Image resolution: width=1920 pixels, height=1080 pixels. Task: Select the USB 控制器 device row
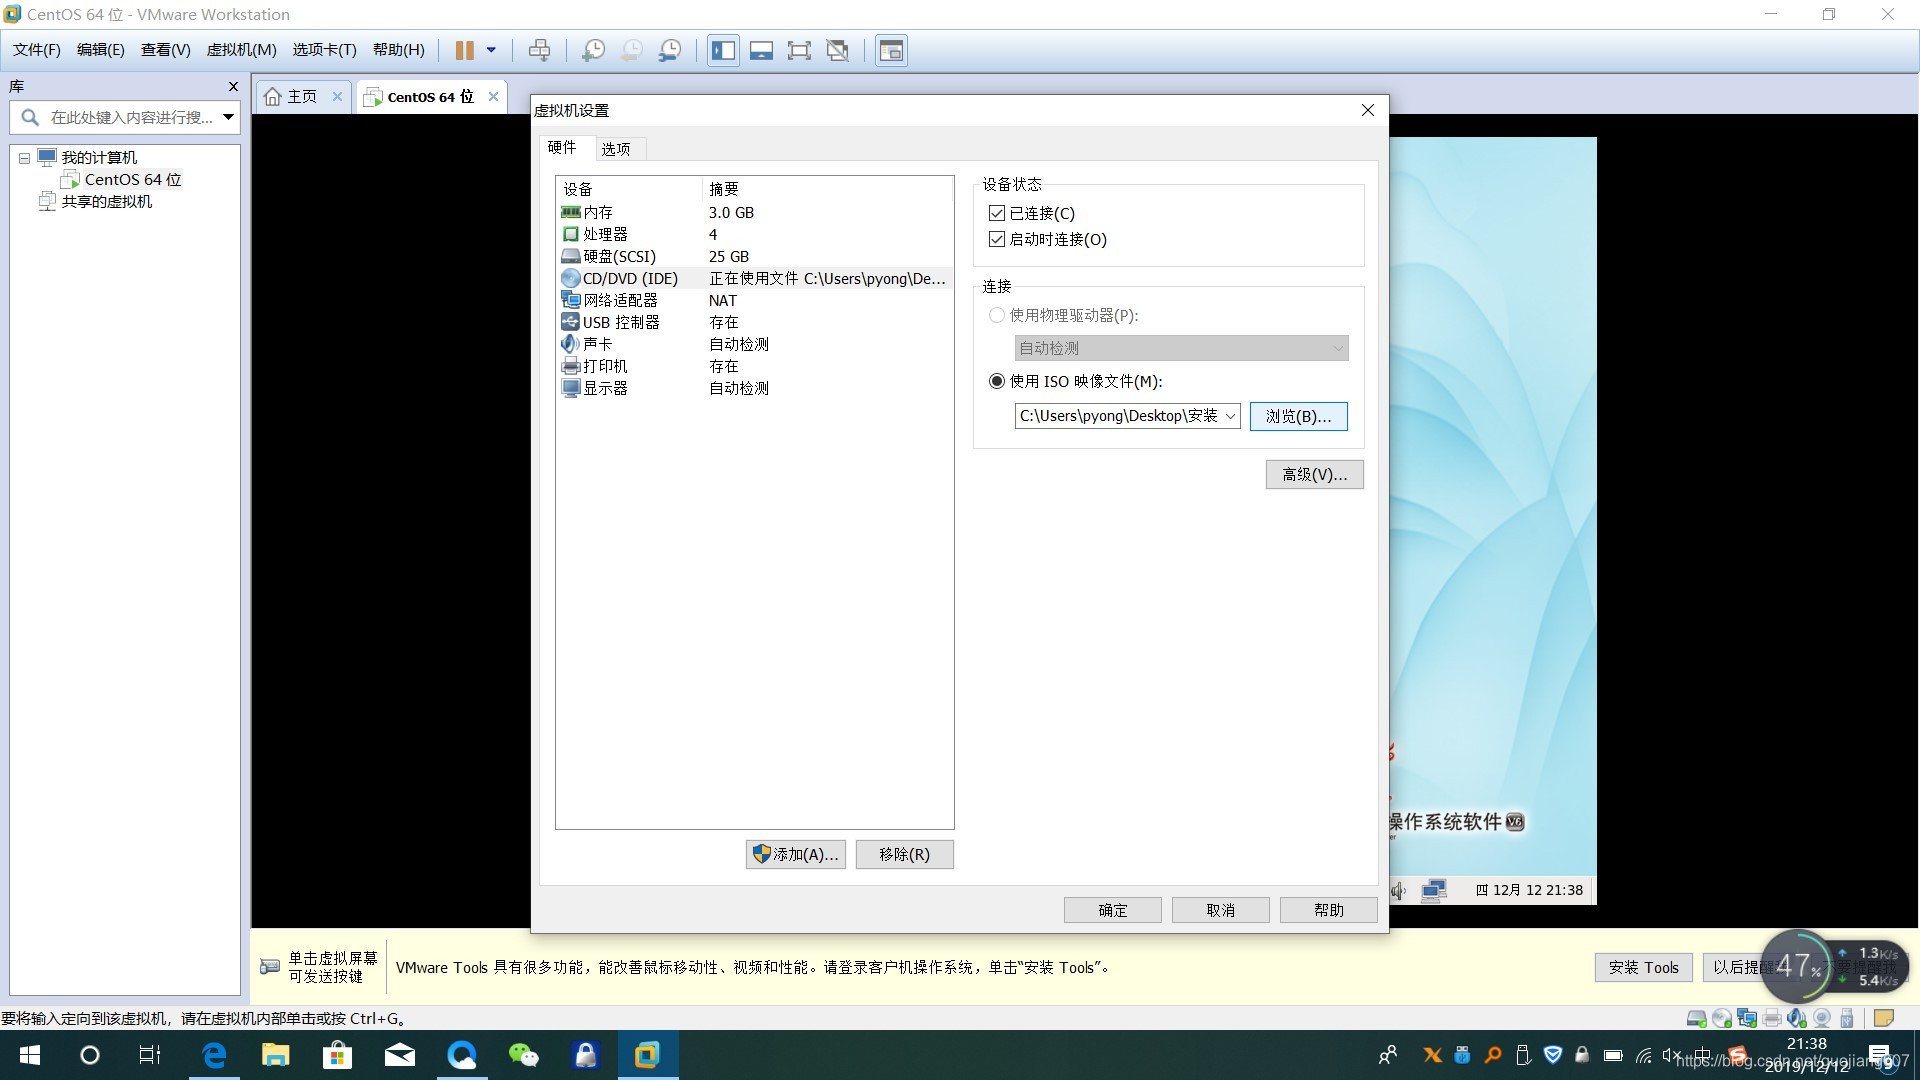[754, 323]
